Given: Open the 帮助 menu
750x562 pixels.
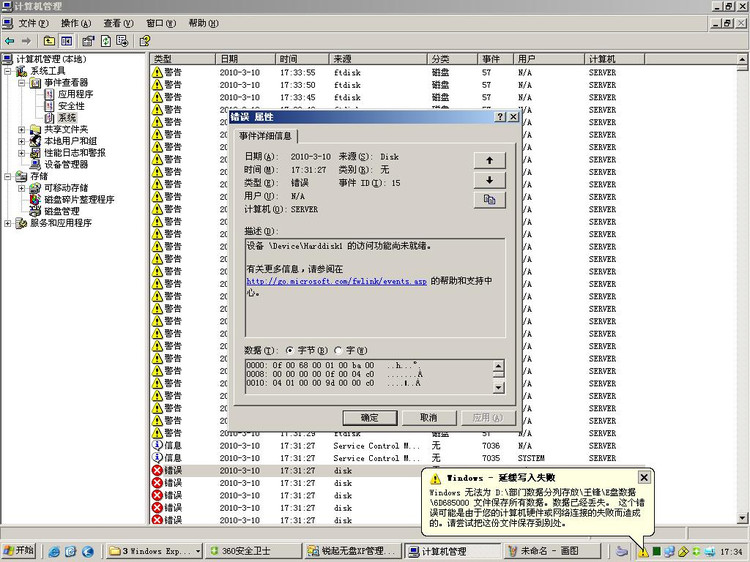Looking at the screenshot, I should coord(203,23).
